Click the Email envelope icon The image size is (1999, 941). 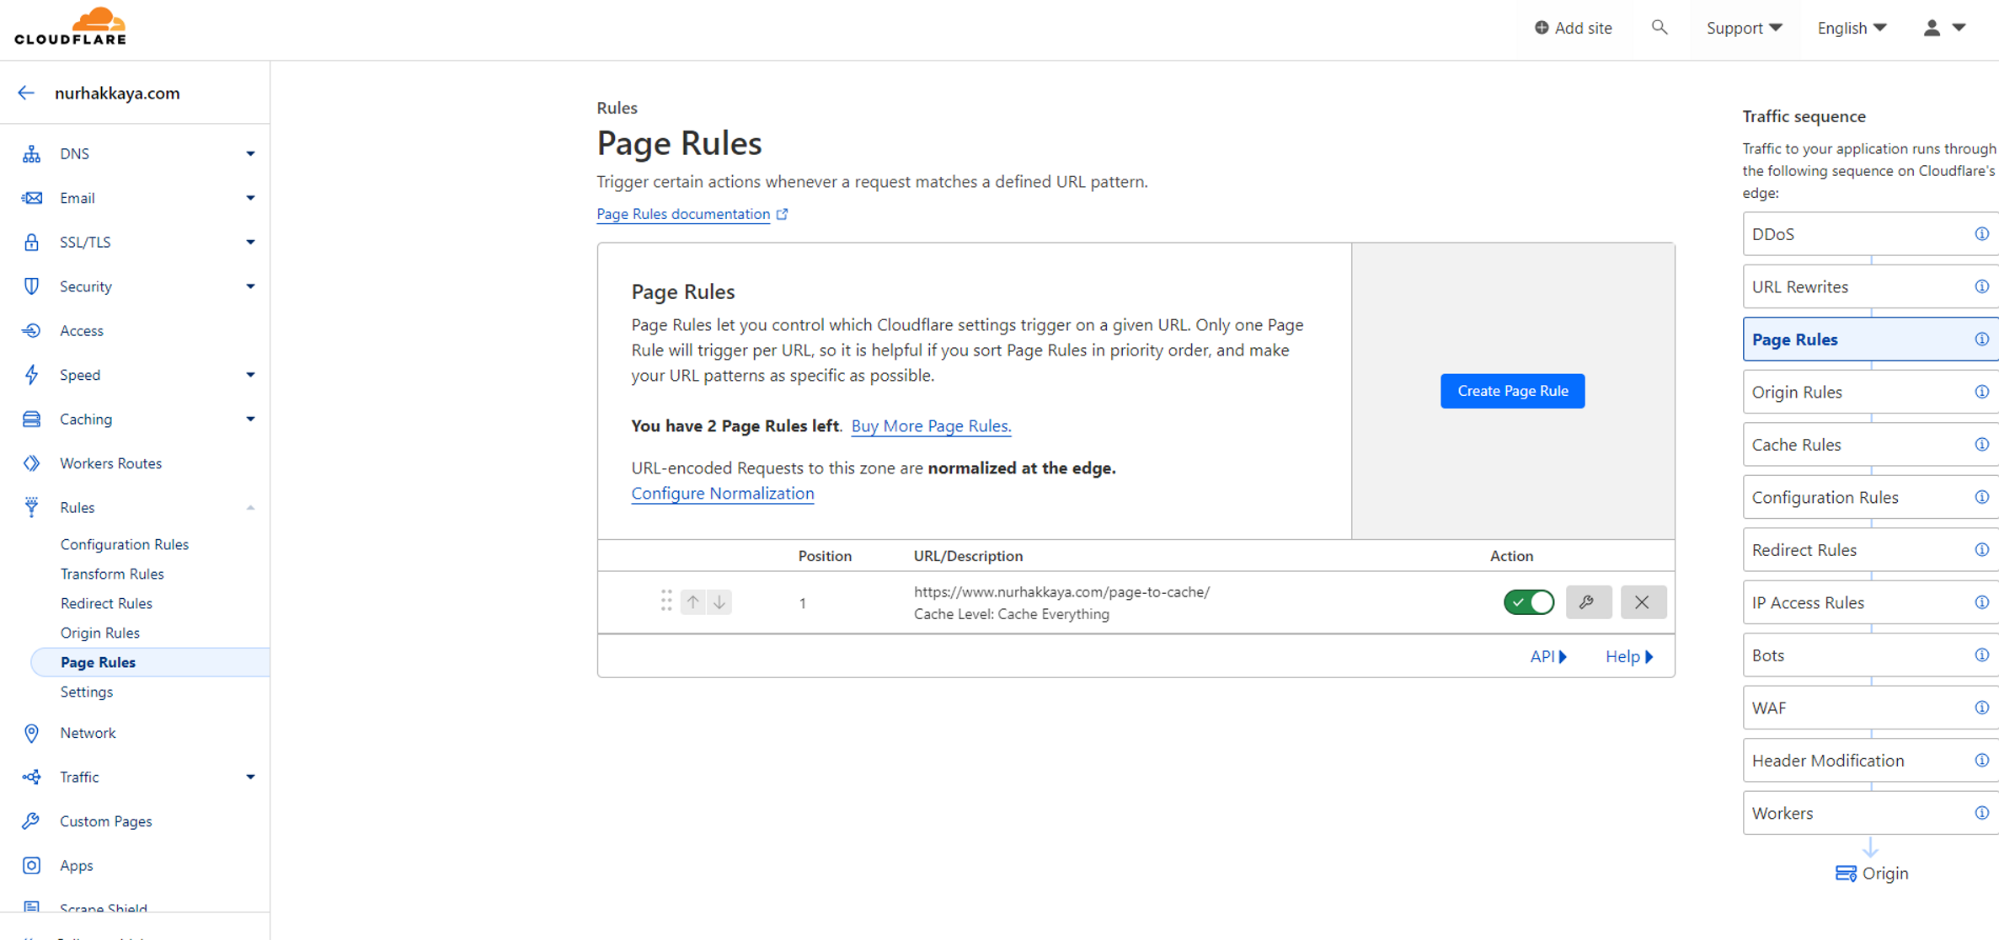coord(32,198)
